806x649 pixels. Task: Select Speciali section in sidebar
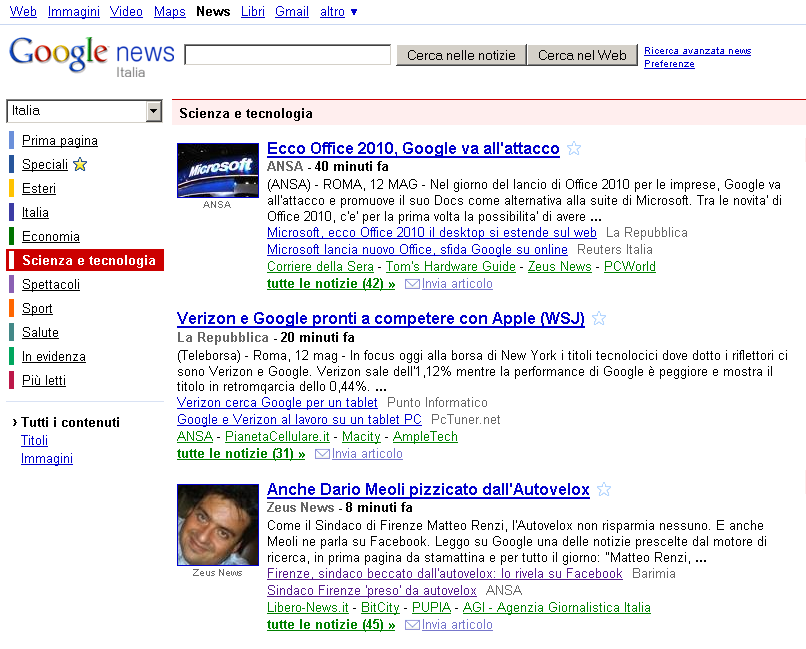45,164
